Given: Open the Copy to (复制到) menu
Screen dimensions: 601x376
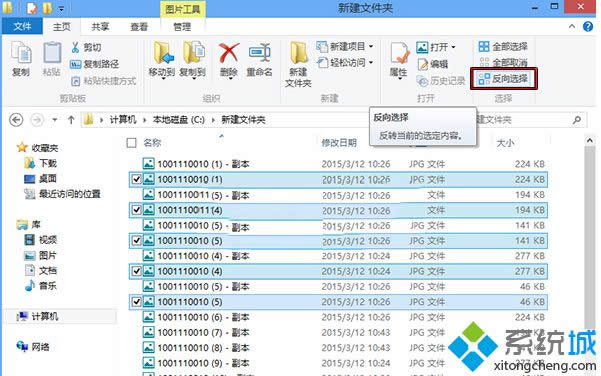Looking at the screenshot, I should pyautogui.click(x=193, y=60).
